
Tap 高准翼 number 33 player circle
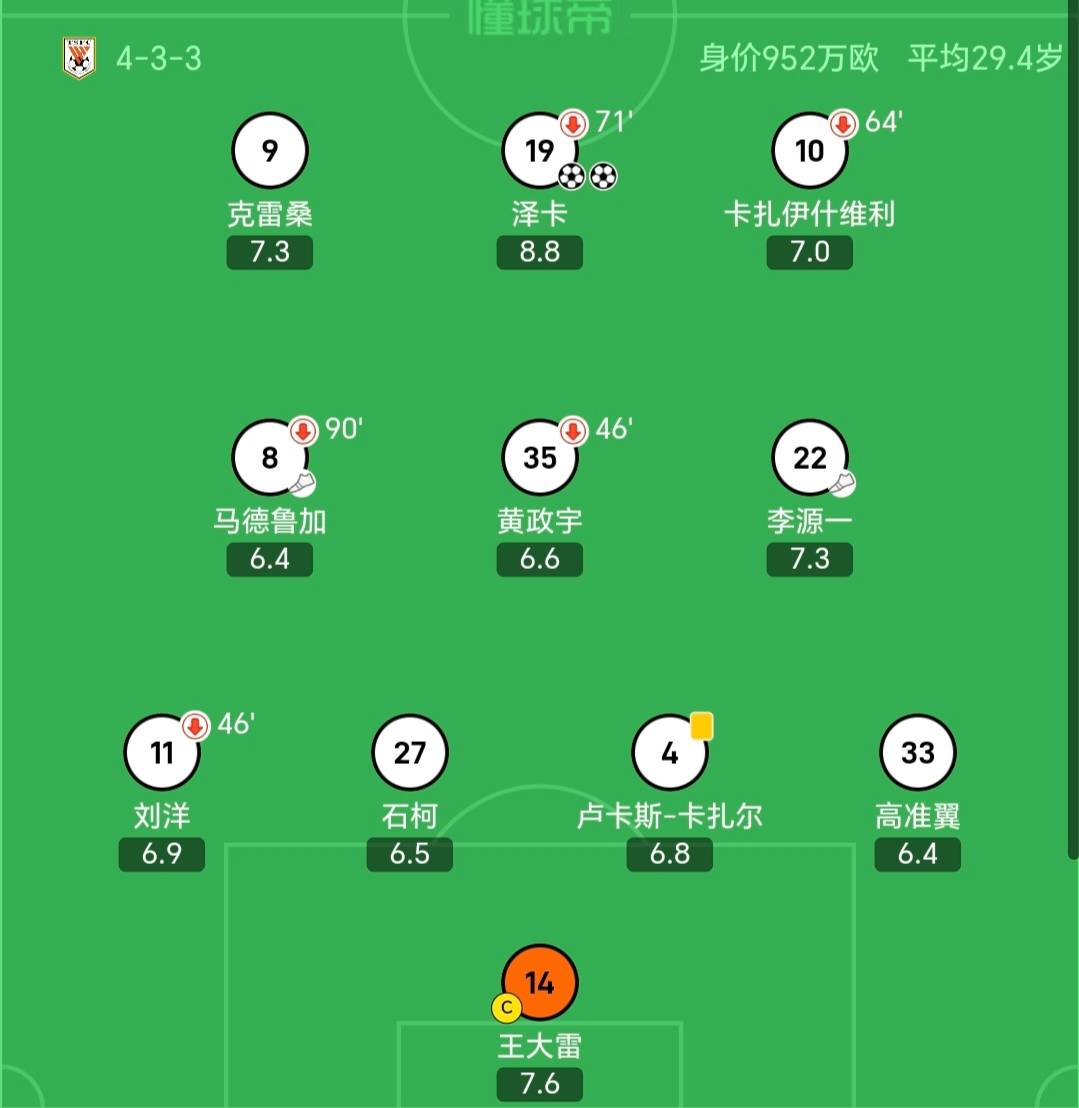coord(917,752)
